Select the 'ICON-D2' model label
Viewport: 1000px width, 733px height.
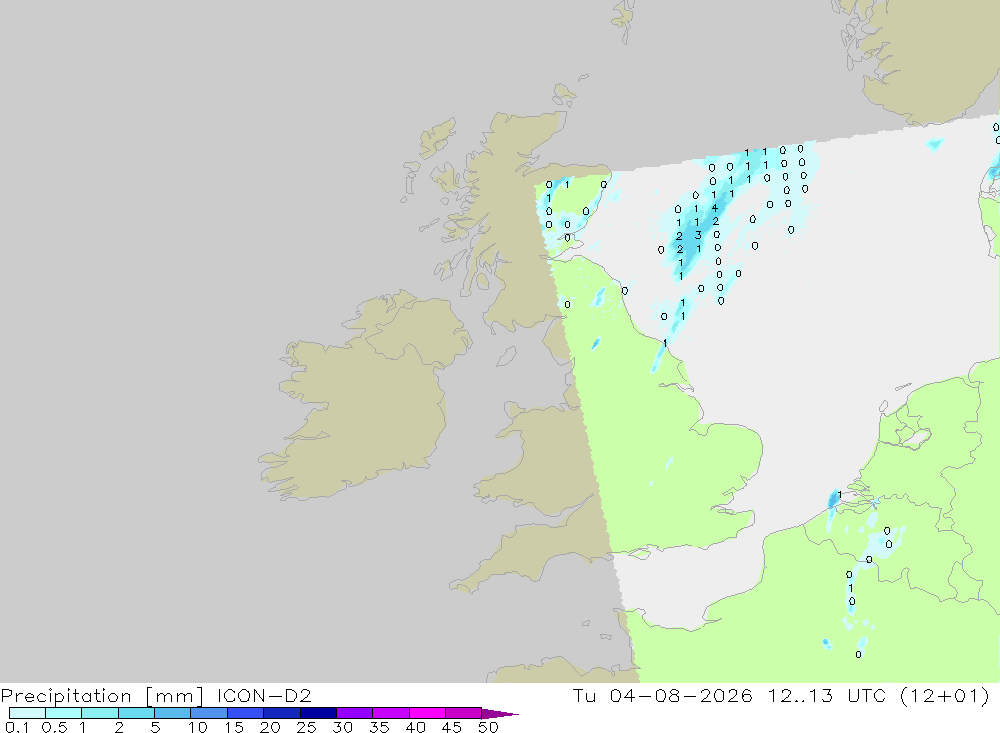coord(264,695)
